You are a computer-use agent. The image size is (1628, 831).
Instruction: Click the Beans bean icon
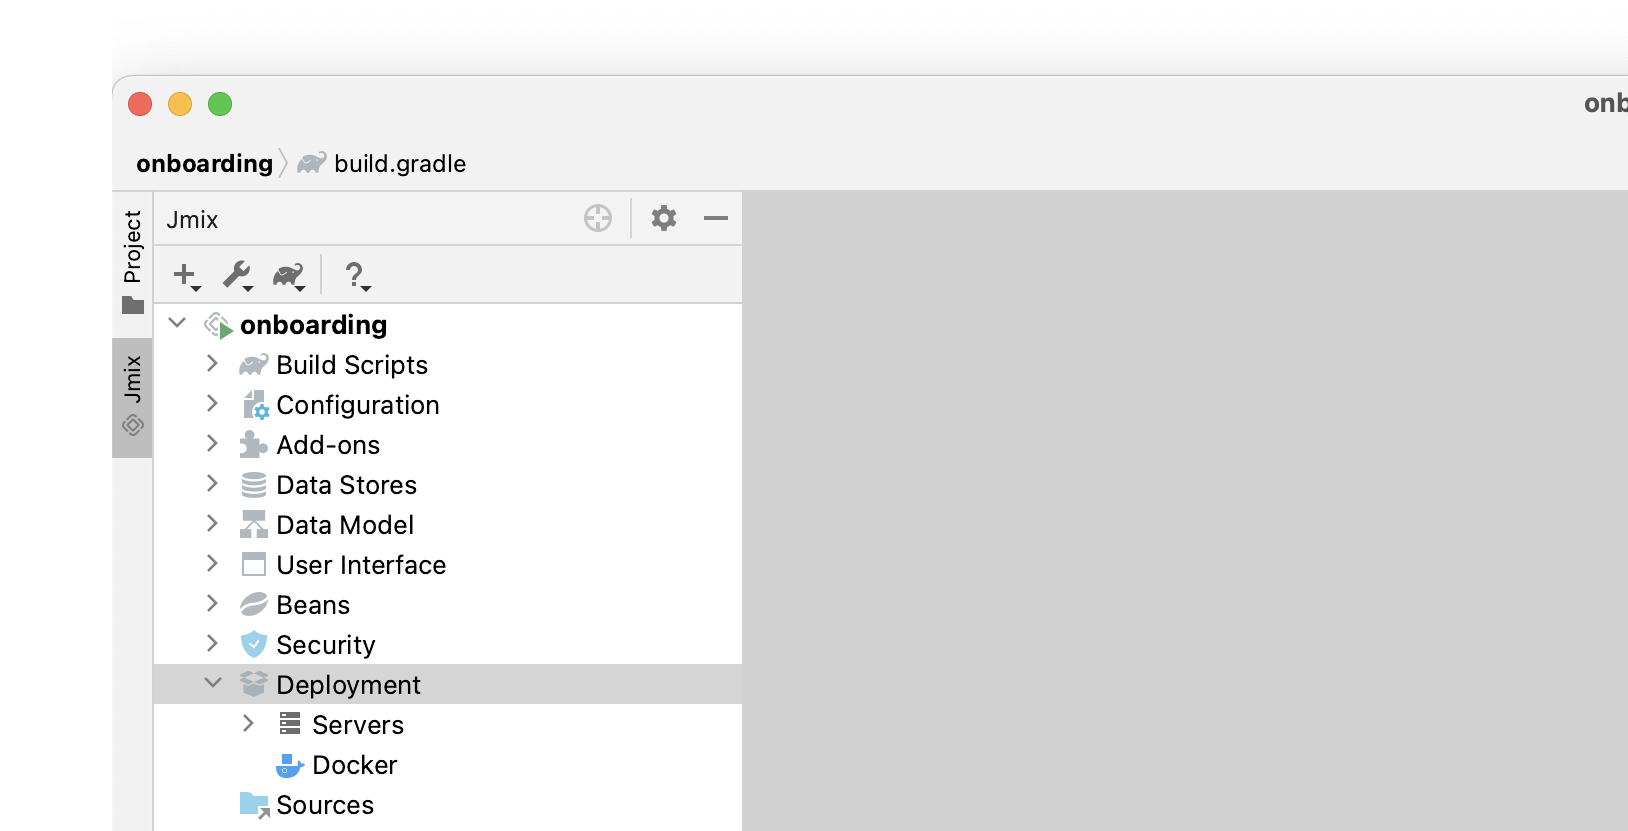pos(254,605)
